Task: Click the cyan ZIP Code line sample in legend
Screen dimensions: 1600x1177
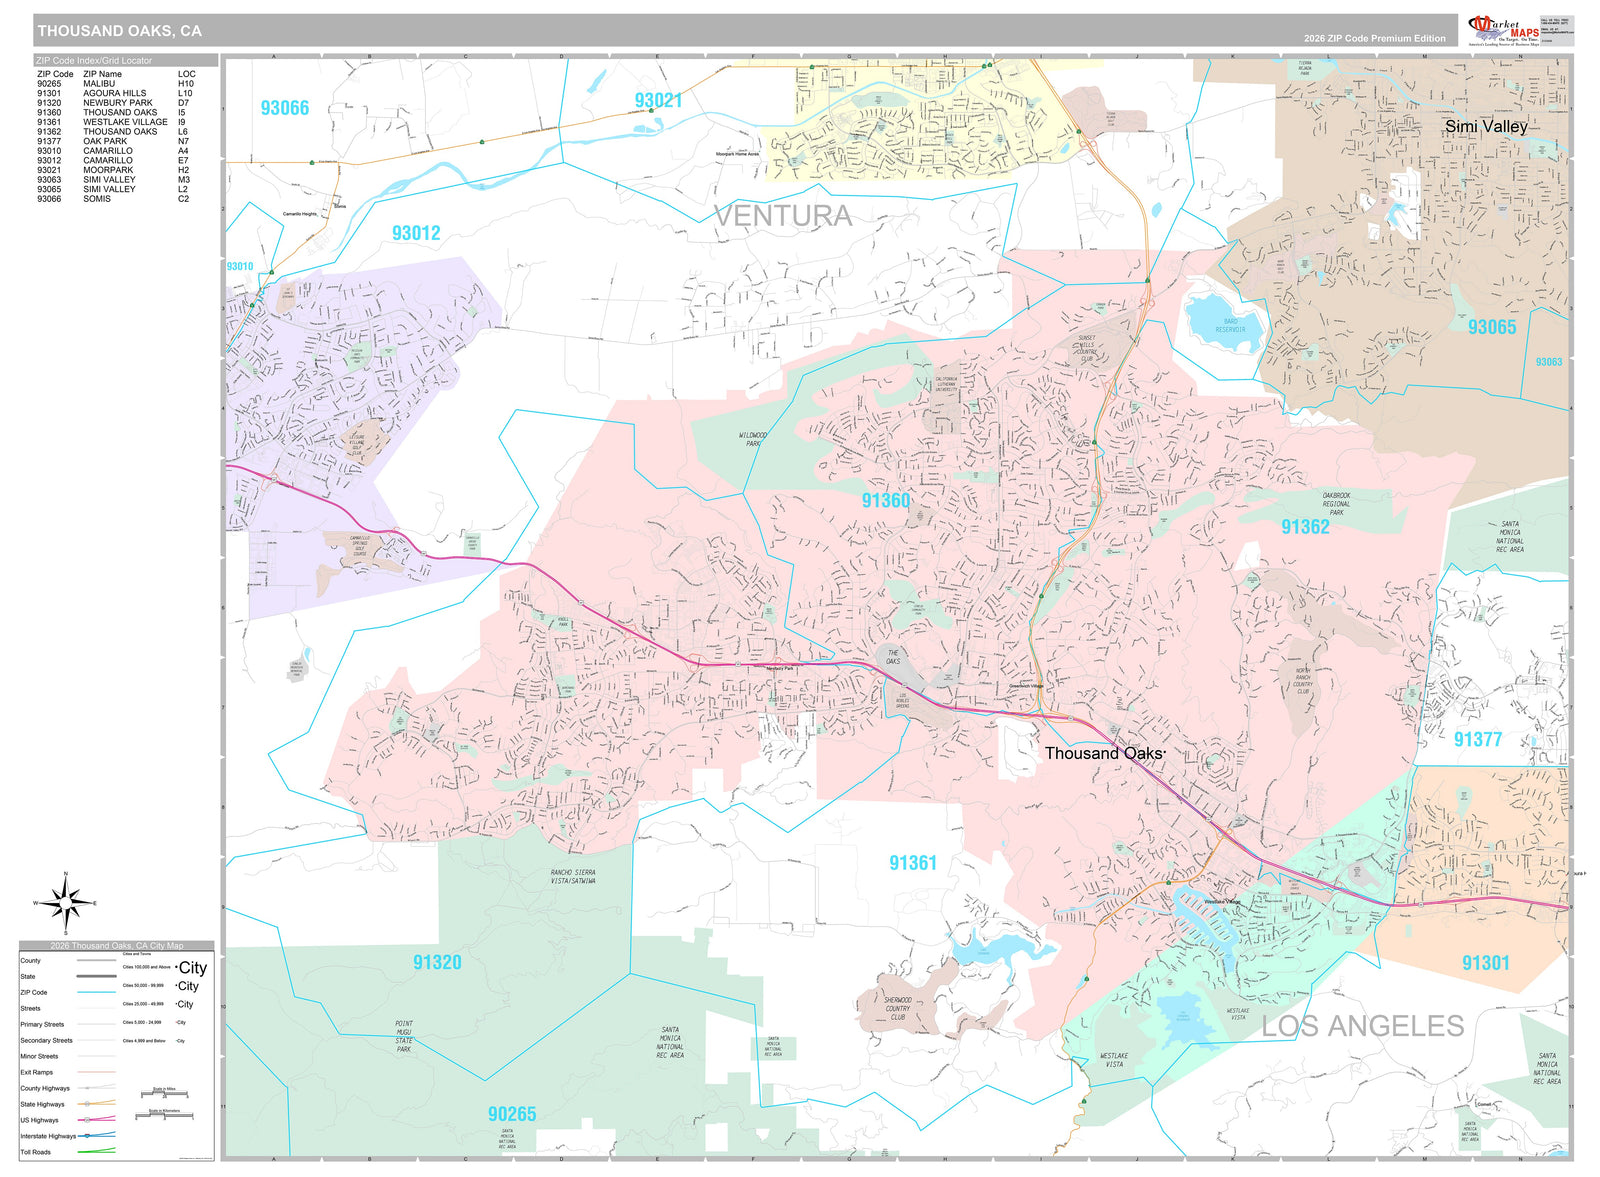Action: [x=96, y=992]
